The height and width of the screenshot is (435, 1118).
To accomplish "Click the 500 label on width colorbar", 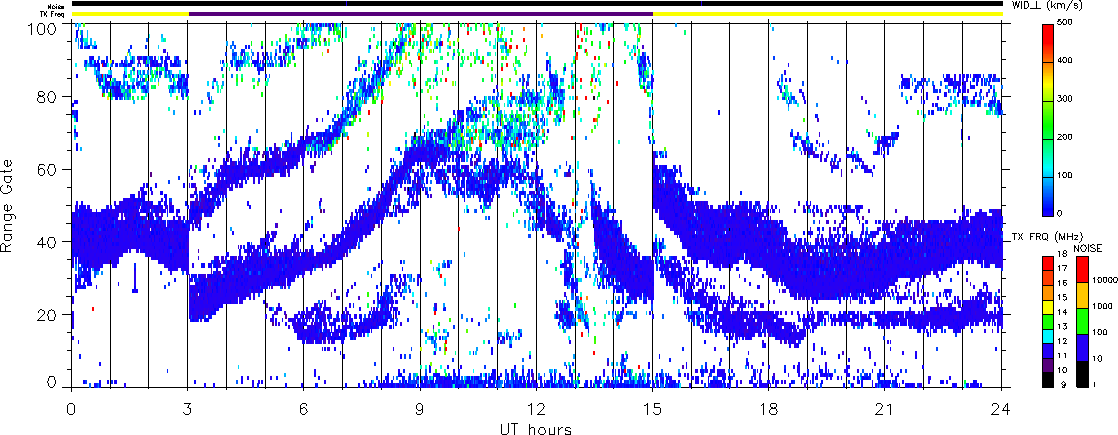I will pyautogui.click(x=1066, y=24).
